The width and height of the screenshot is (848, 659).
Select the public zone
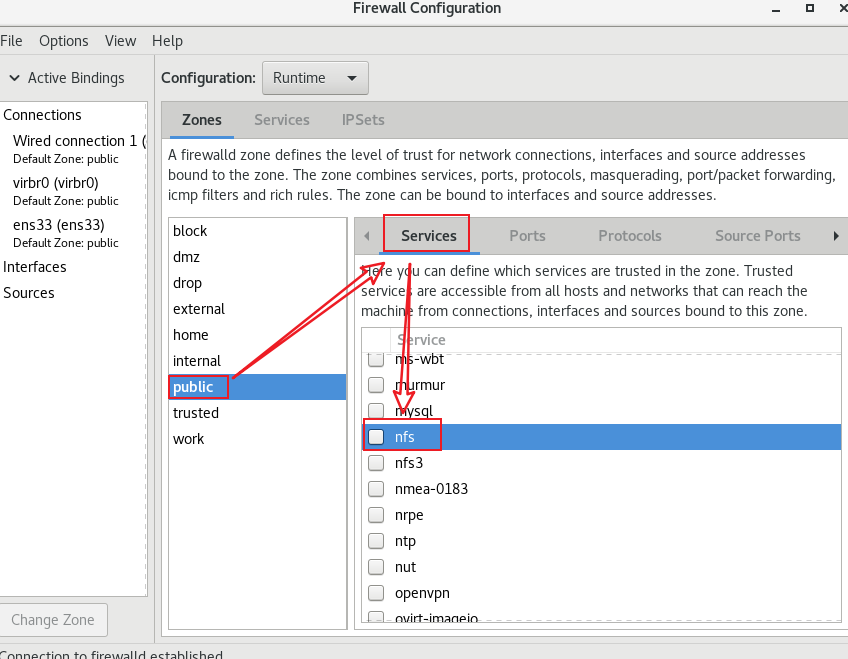pos(257,387)
